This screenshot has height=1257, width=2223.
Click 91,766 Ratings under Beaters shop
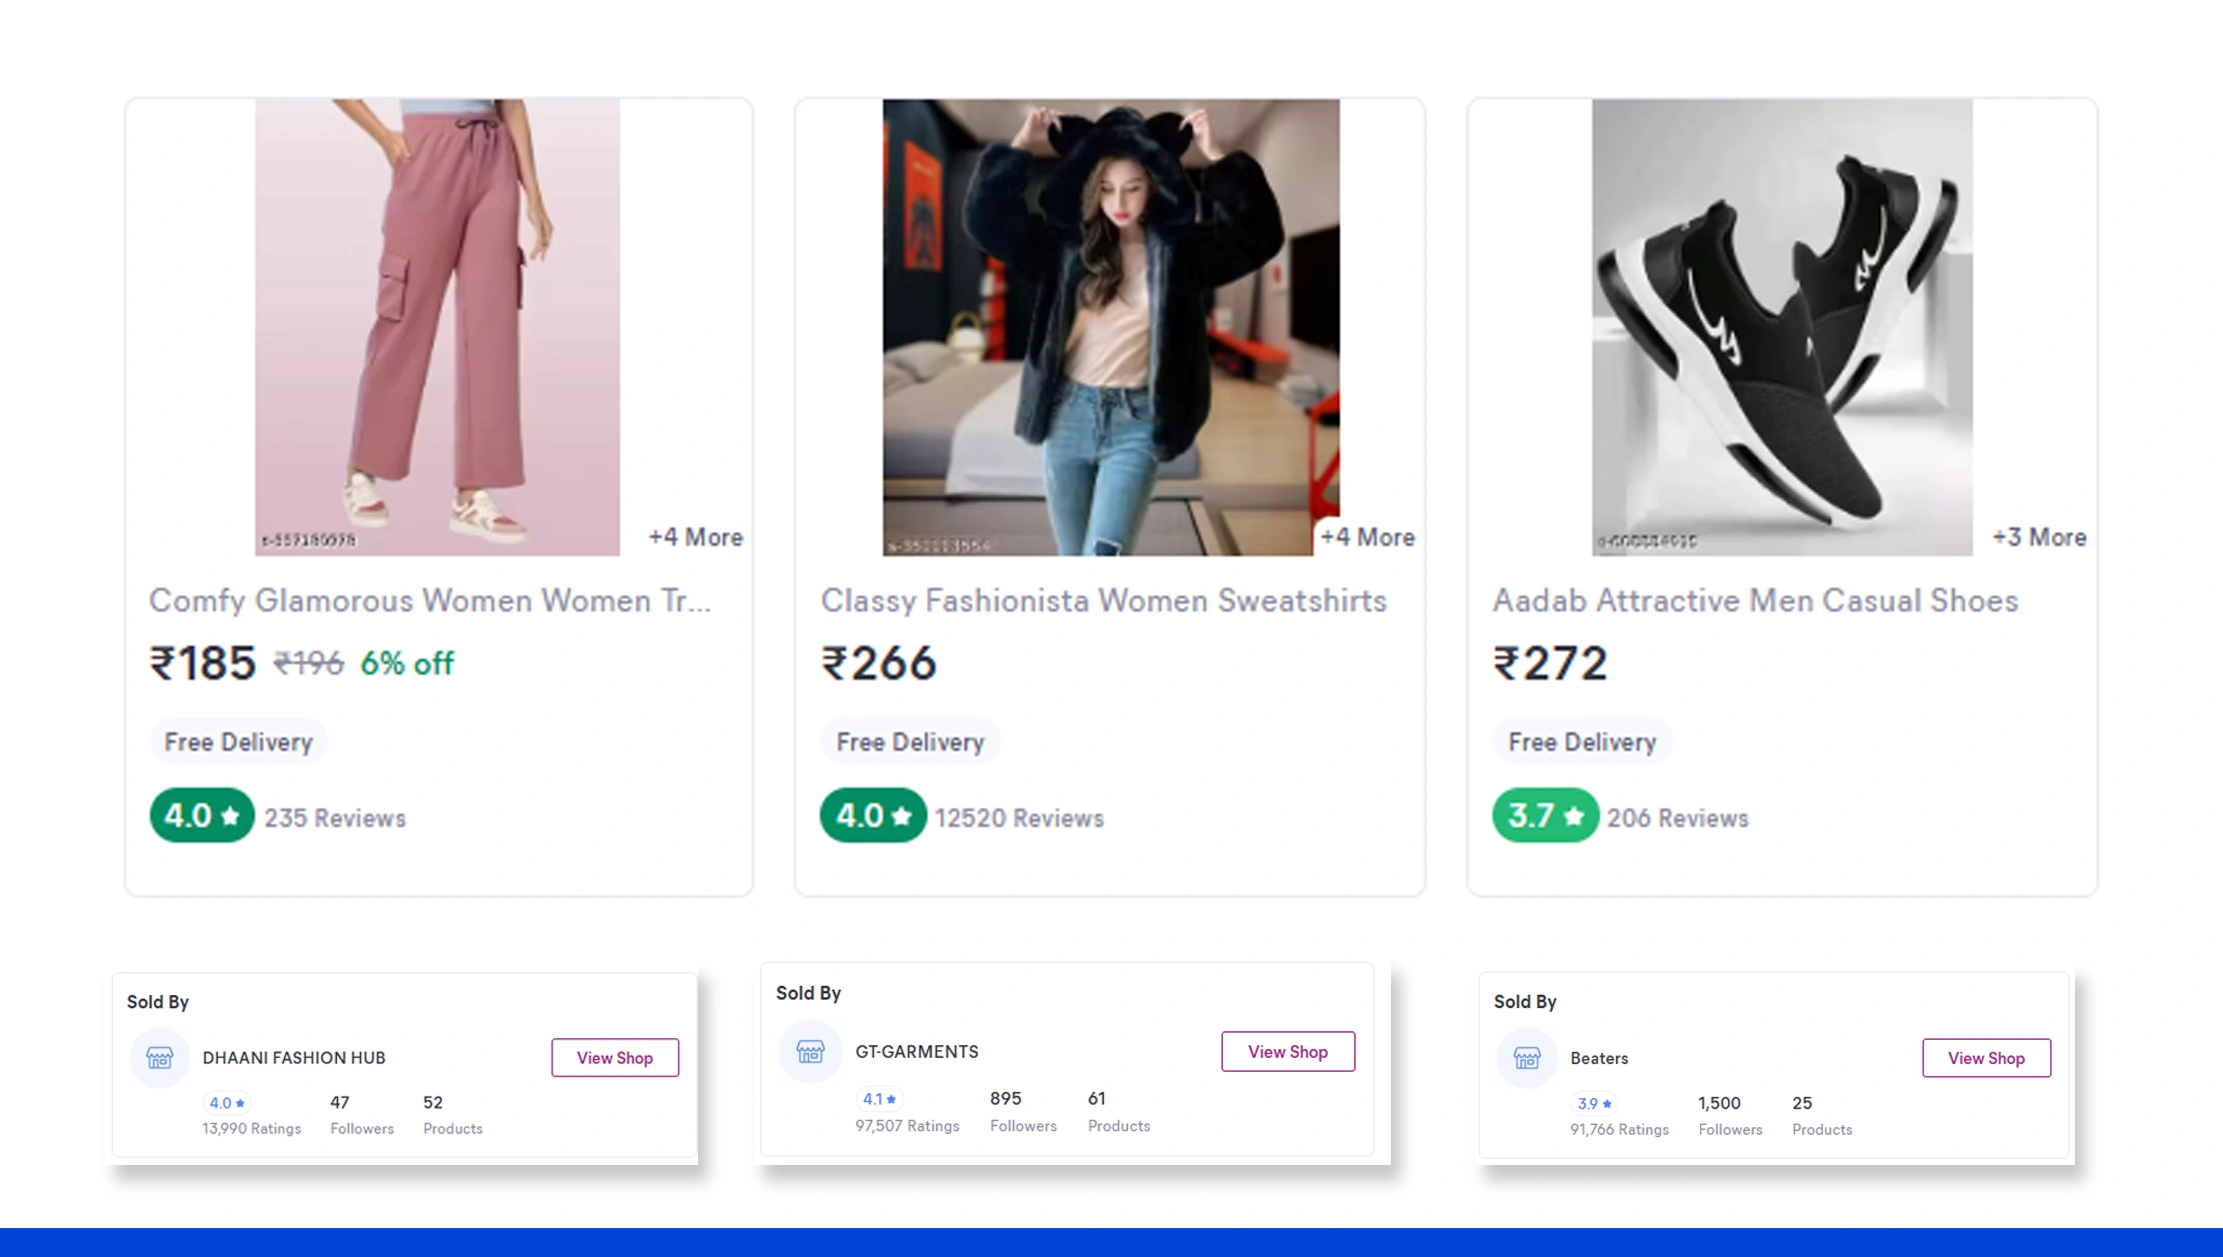[1618, 1129]
